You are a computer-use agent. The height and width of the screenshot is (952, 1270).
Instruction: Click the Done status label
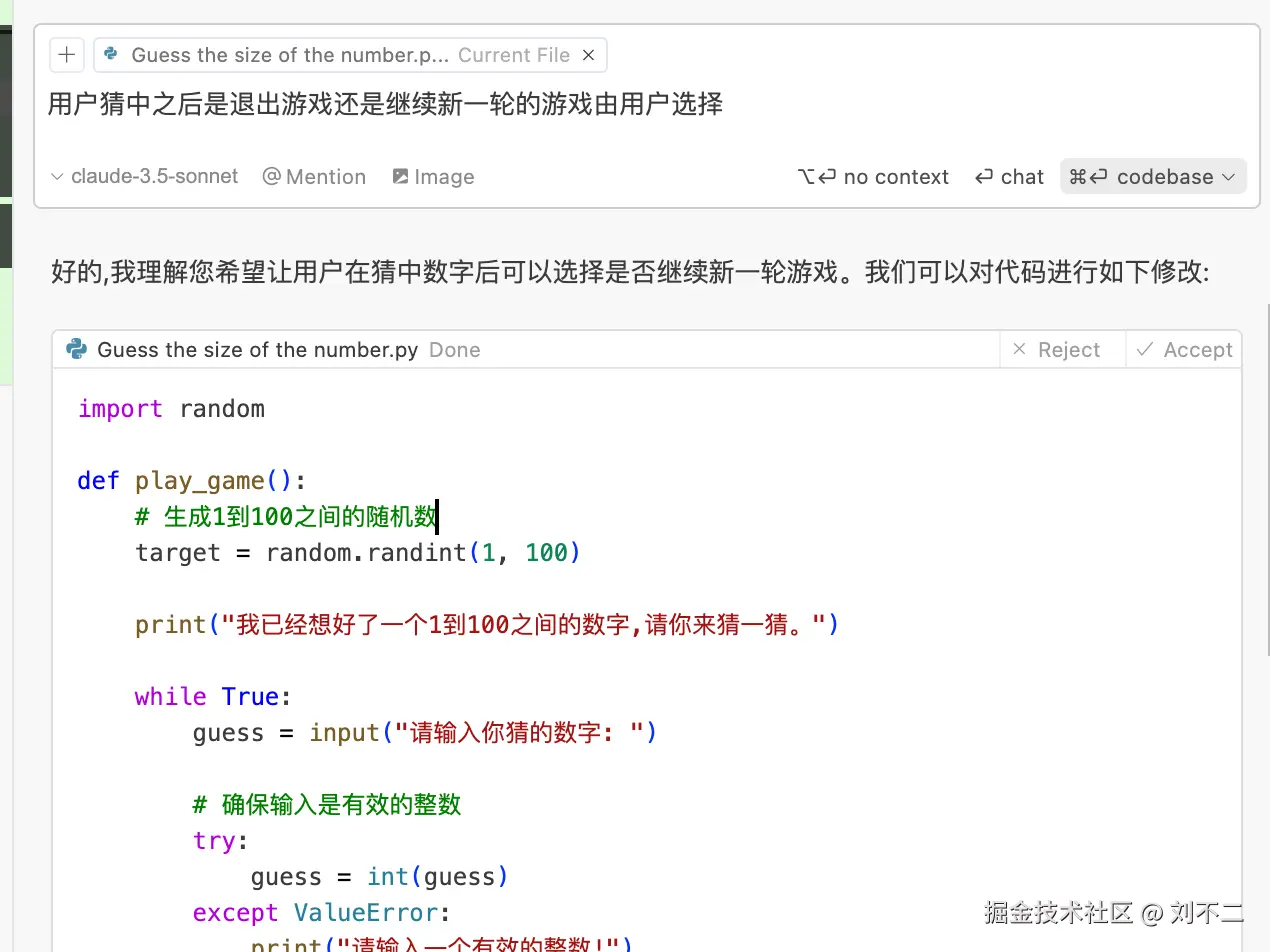click(455, 349)
